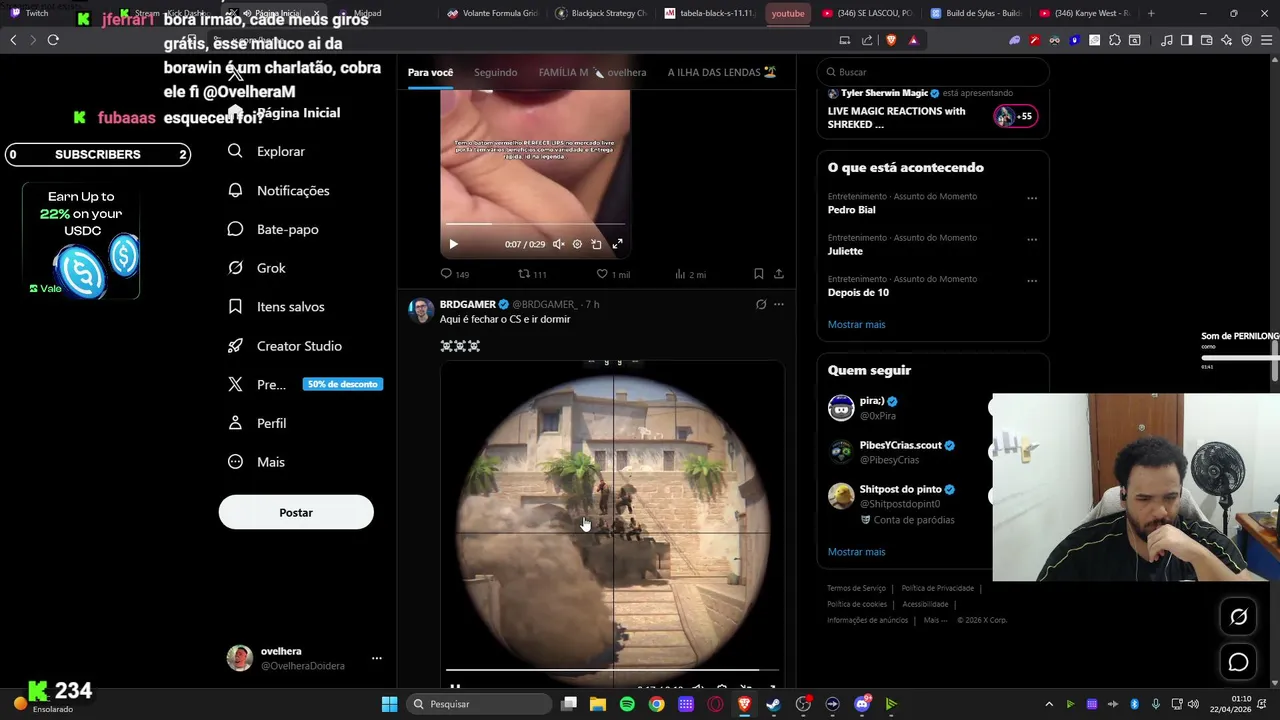Open CS video's settings gear

(x=722, y=688)
